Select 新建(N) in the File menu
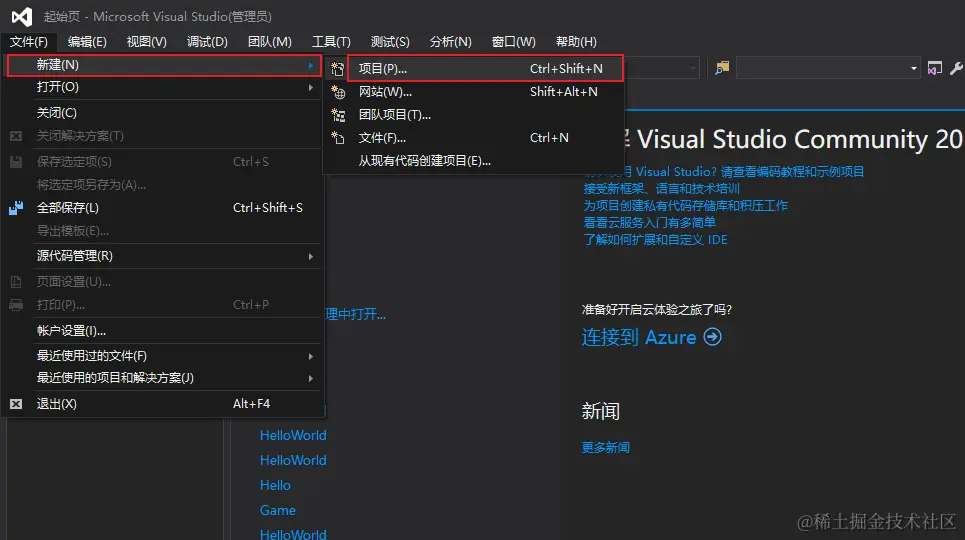The width and height of the screenshot is (965, 540). click(x=164, y=65)
